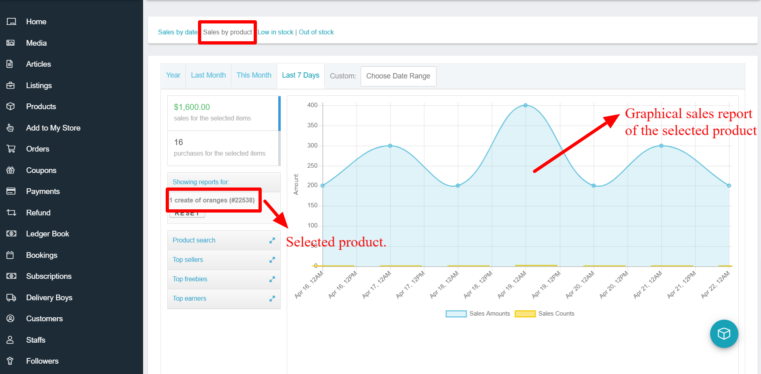
Task: Click the Followers sidebar icon
Action: (11, 361)
